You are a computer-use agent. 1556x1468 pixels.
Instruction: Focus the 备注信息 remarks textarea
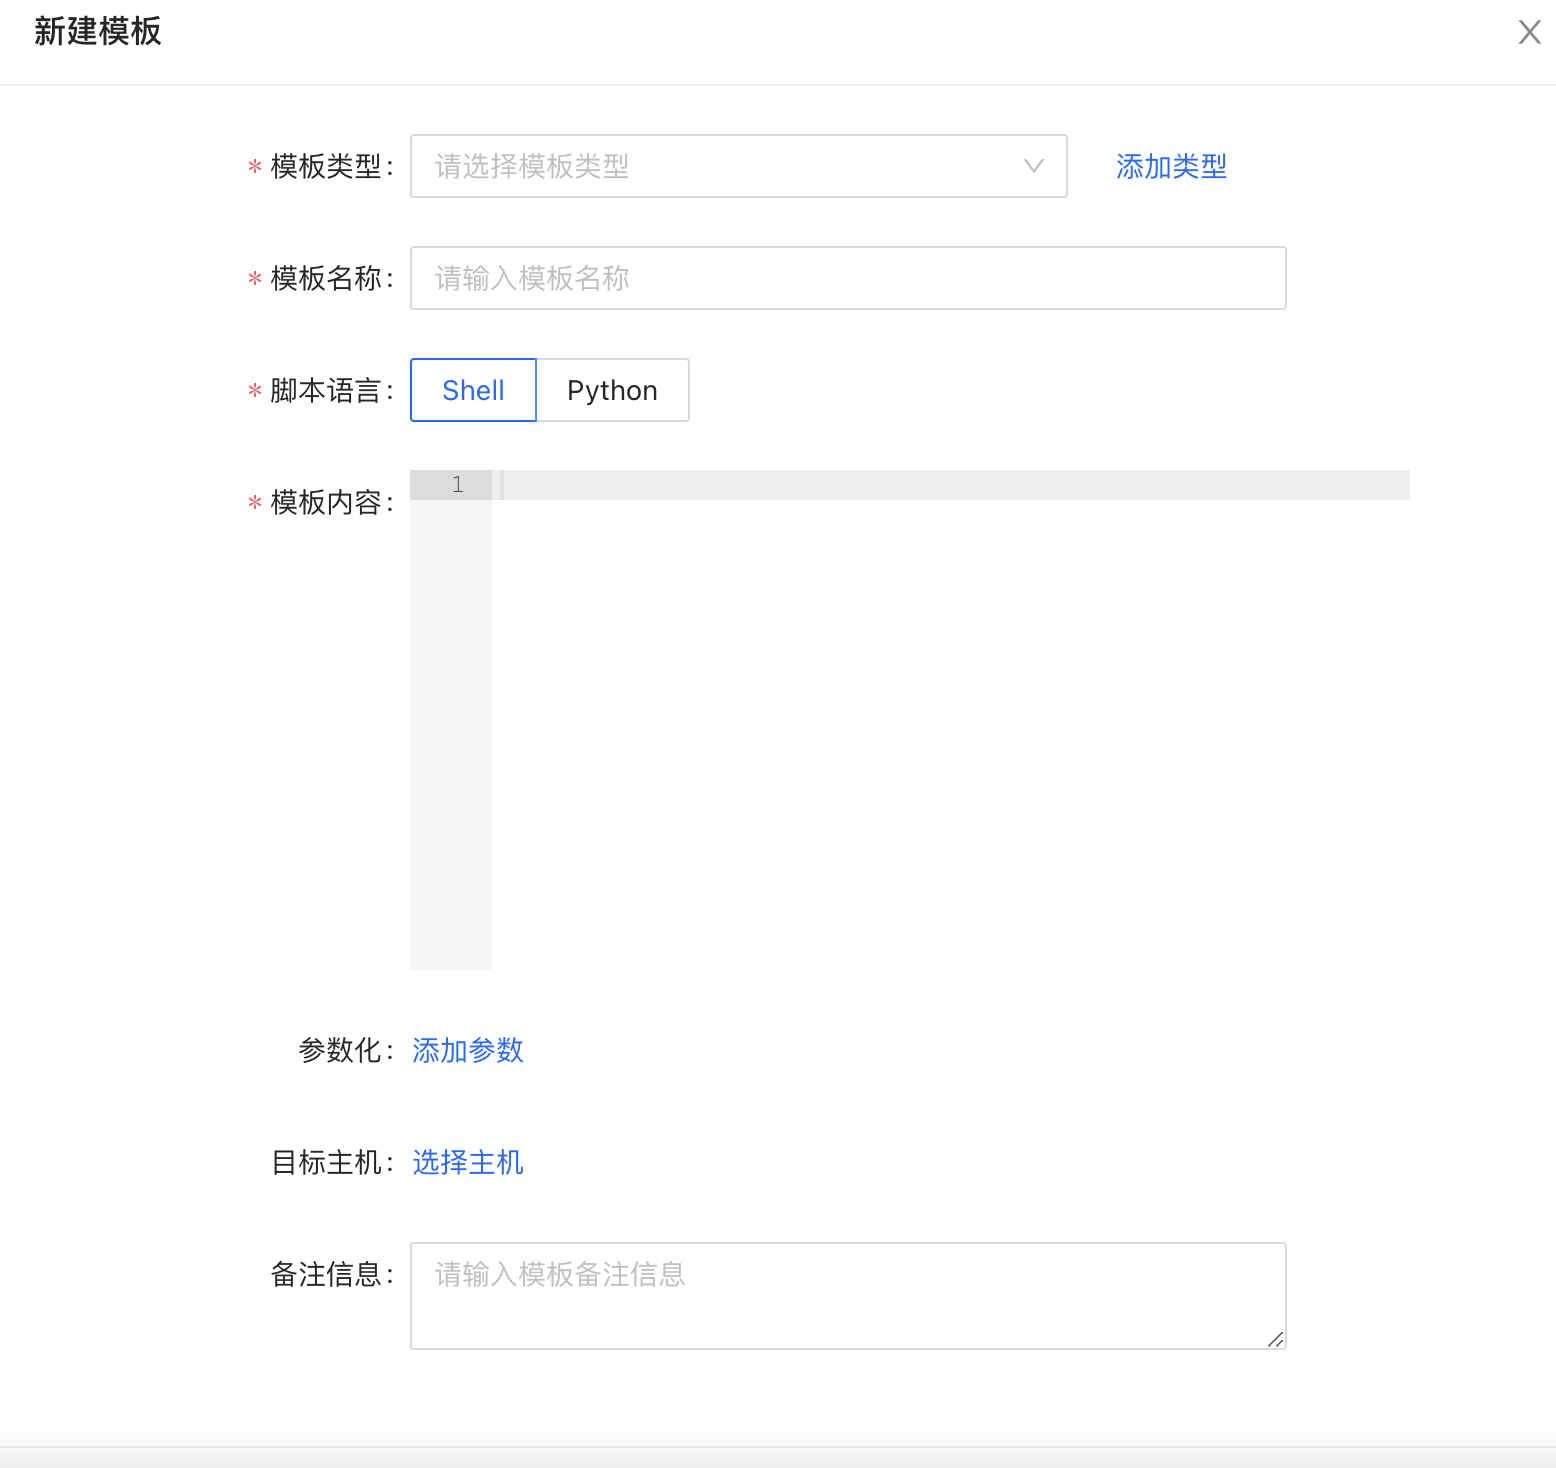pyautogui.click(x=848, y=1296)
